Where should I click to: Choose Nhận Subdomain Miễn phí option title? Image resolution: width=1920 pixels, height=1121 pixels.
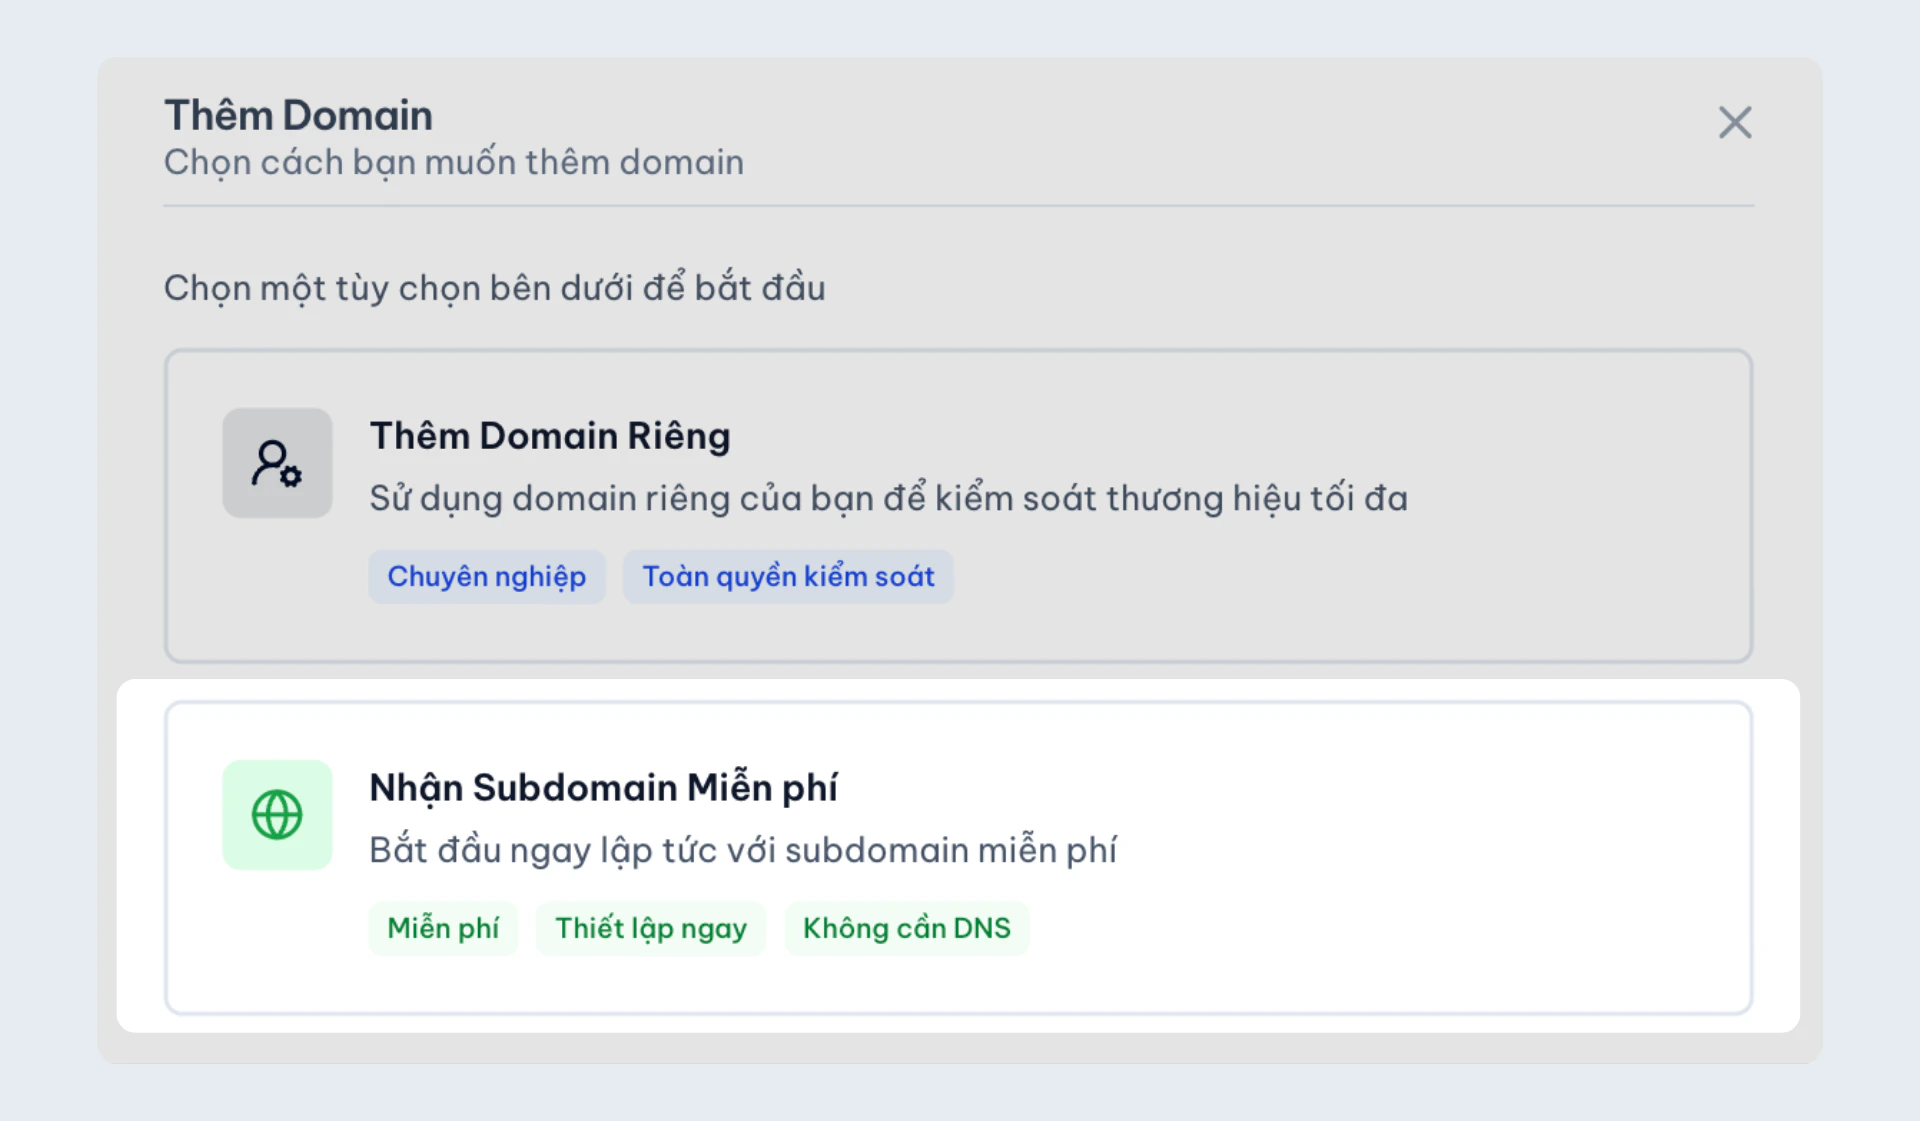click(x=603, y=788)
